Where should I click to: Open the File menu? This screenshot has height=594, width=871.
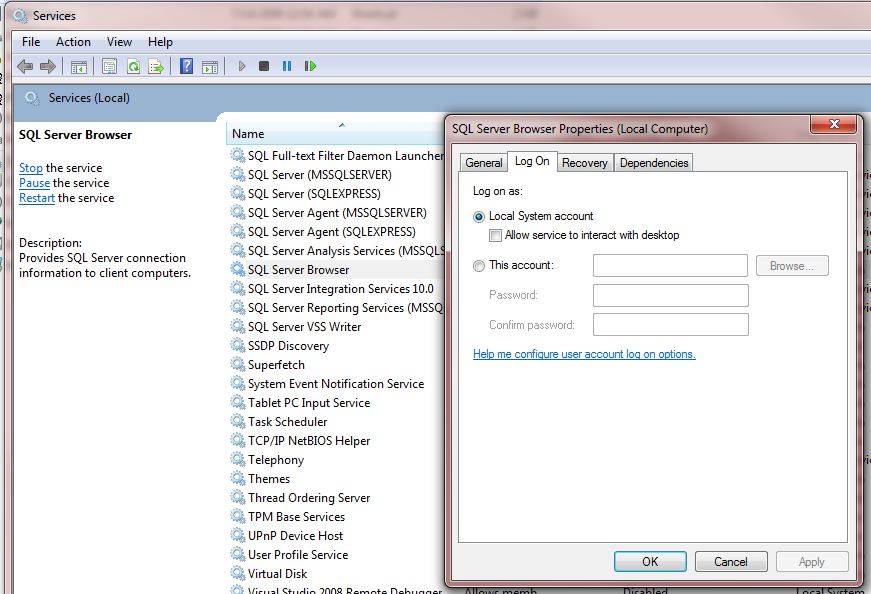pos(31,42)
